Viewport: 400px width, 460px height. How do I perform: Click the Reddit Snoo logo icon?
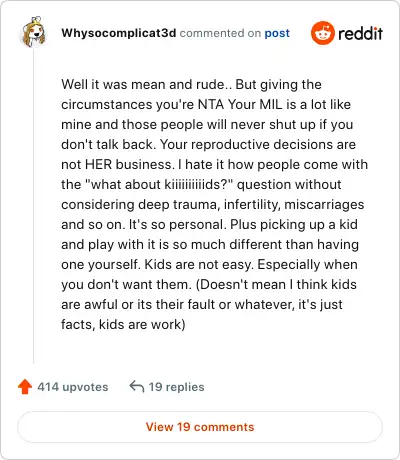click(322, 33)
